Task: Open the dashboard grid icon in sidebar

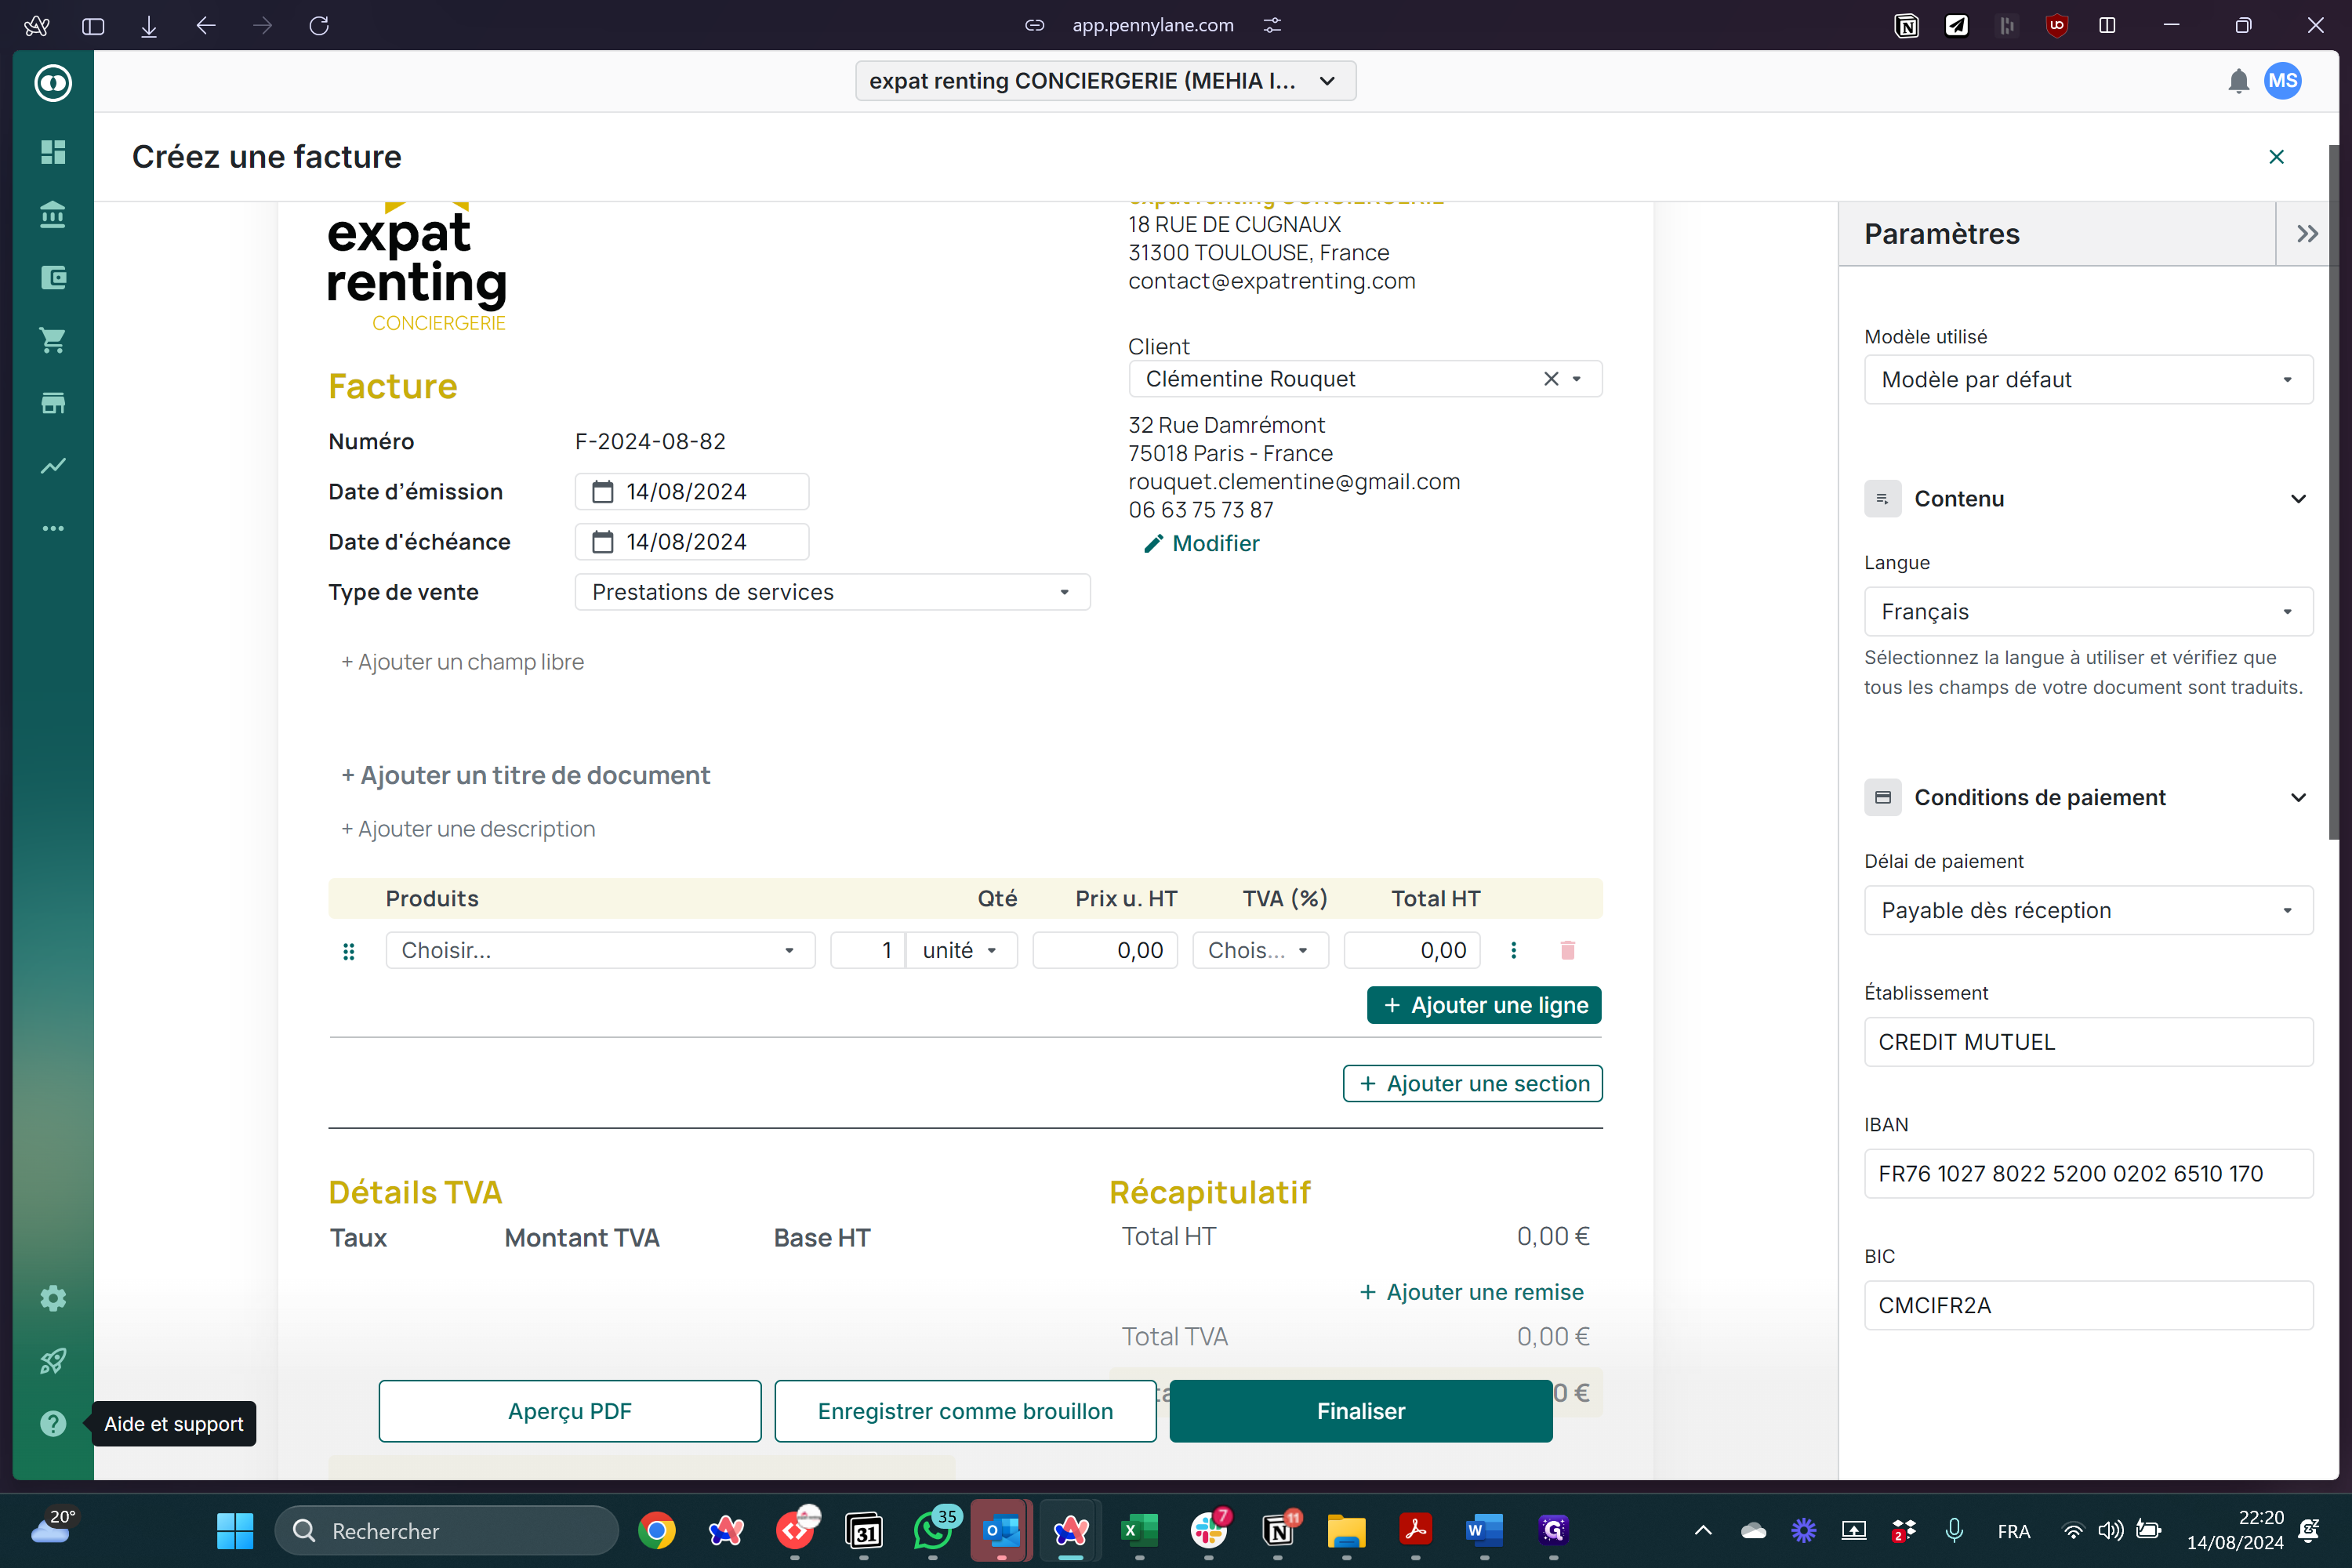Action: click(x=53, y=152)
